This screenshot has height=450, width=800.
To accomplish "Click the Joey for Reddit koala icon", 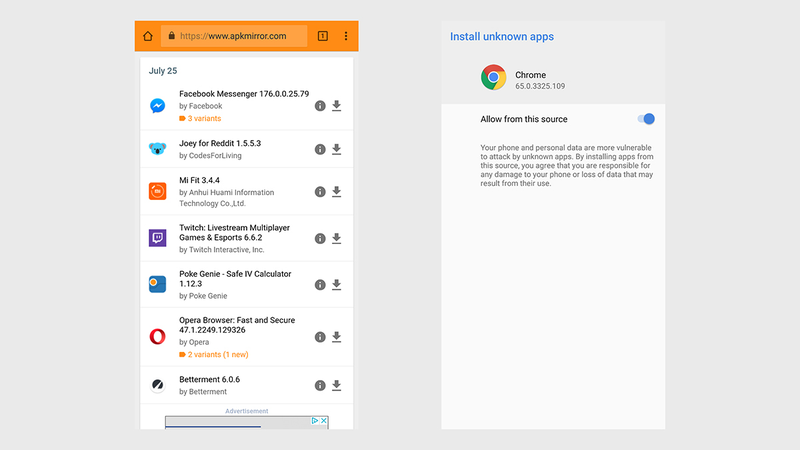I will (x=158, y=149).
